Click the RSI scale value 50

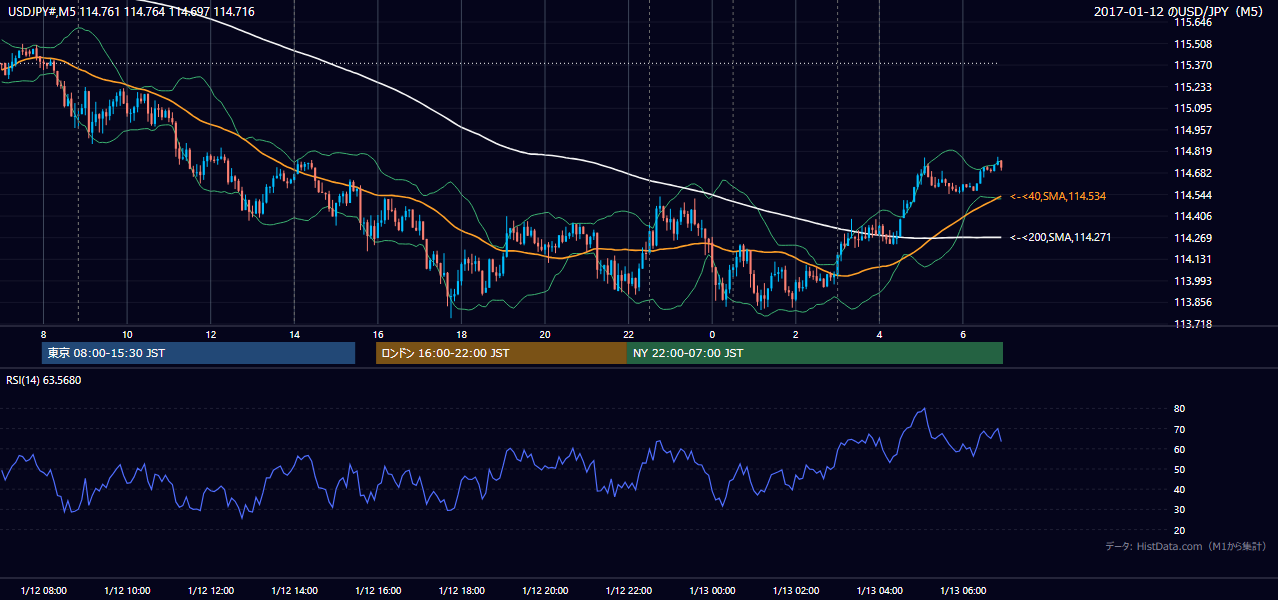pyautogui.click(x=1180, y=470)
